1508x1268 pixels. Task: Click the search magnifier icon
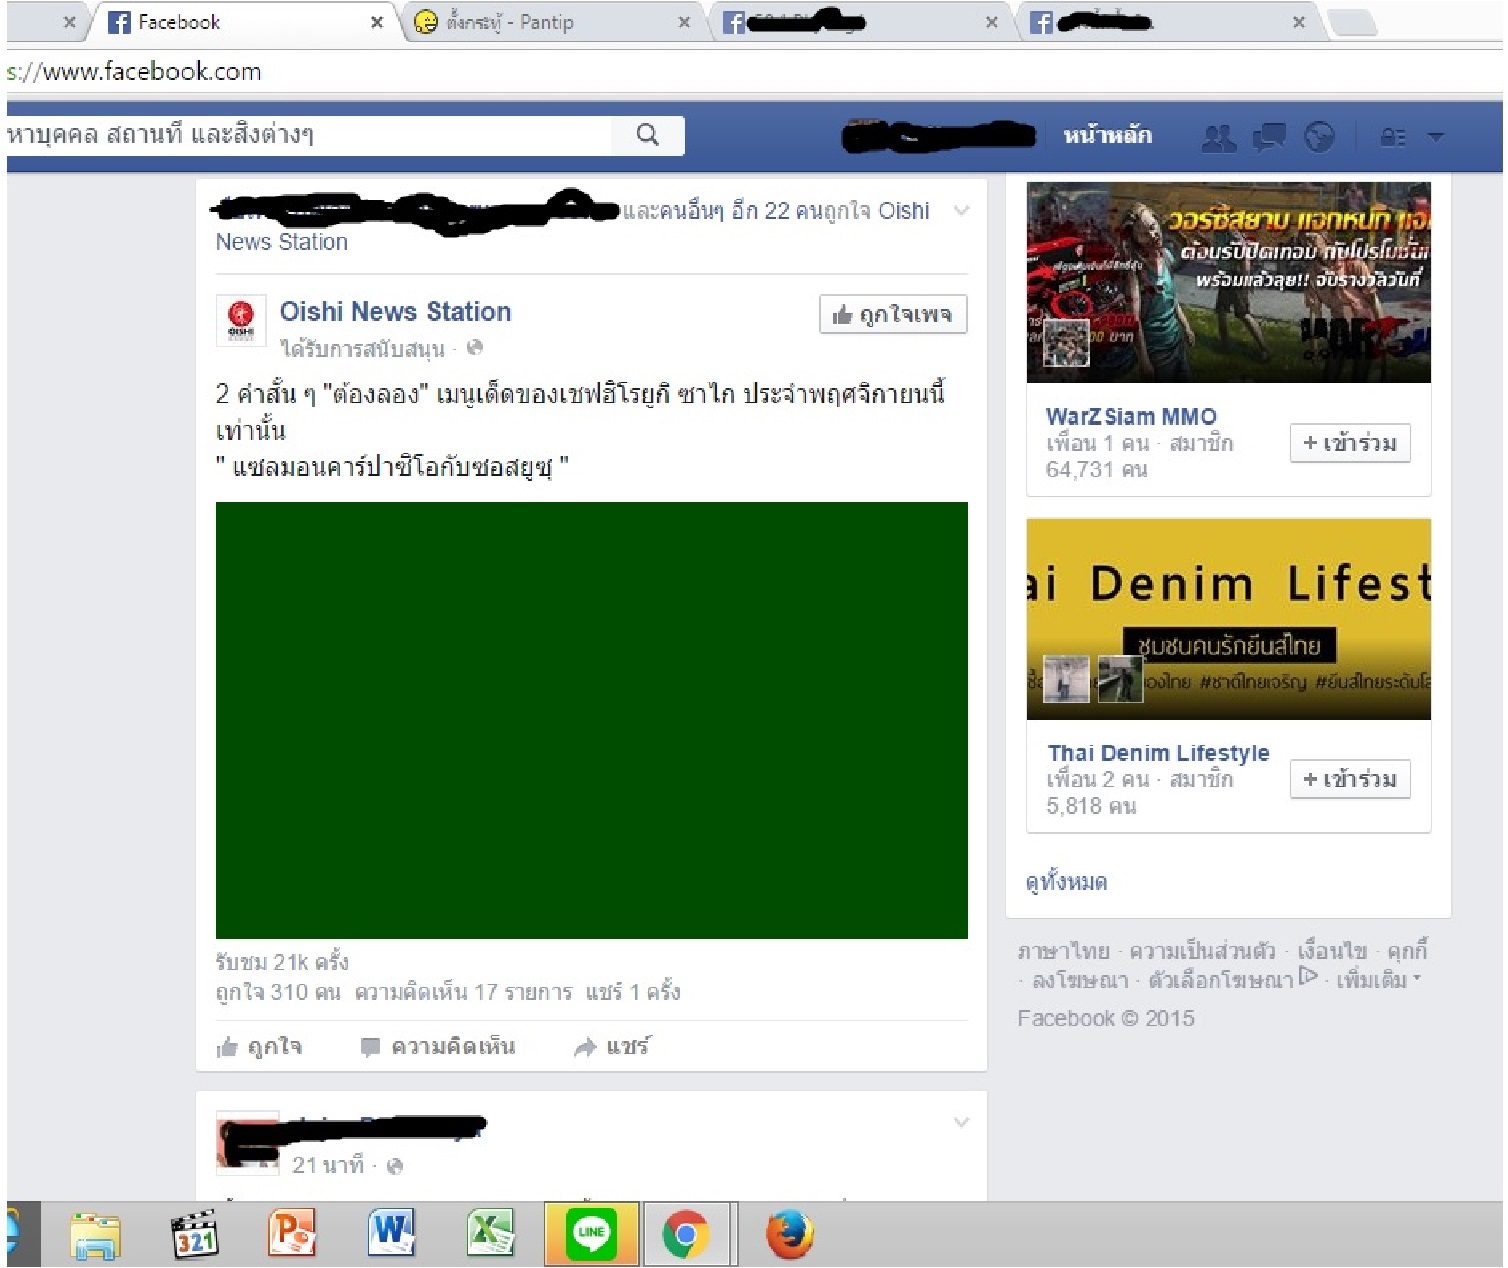[647, 135]
